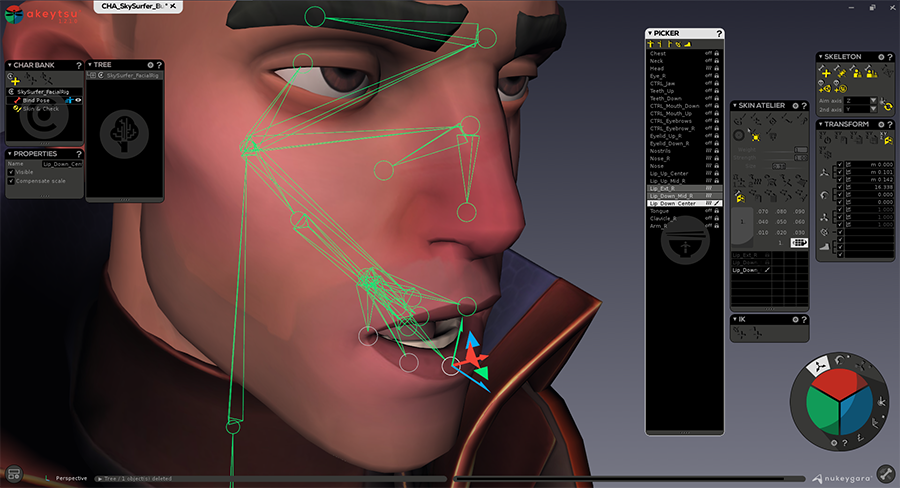Select Tongue in the Picker list
The height and width of the screenshot is (488, 900).
pos(684,211)
